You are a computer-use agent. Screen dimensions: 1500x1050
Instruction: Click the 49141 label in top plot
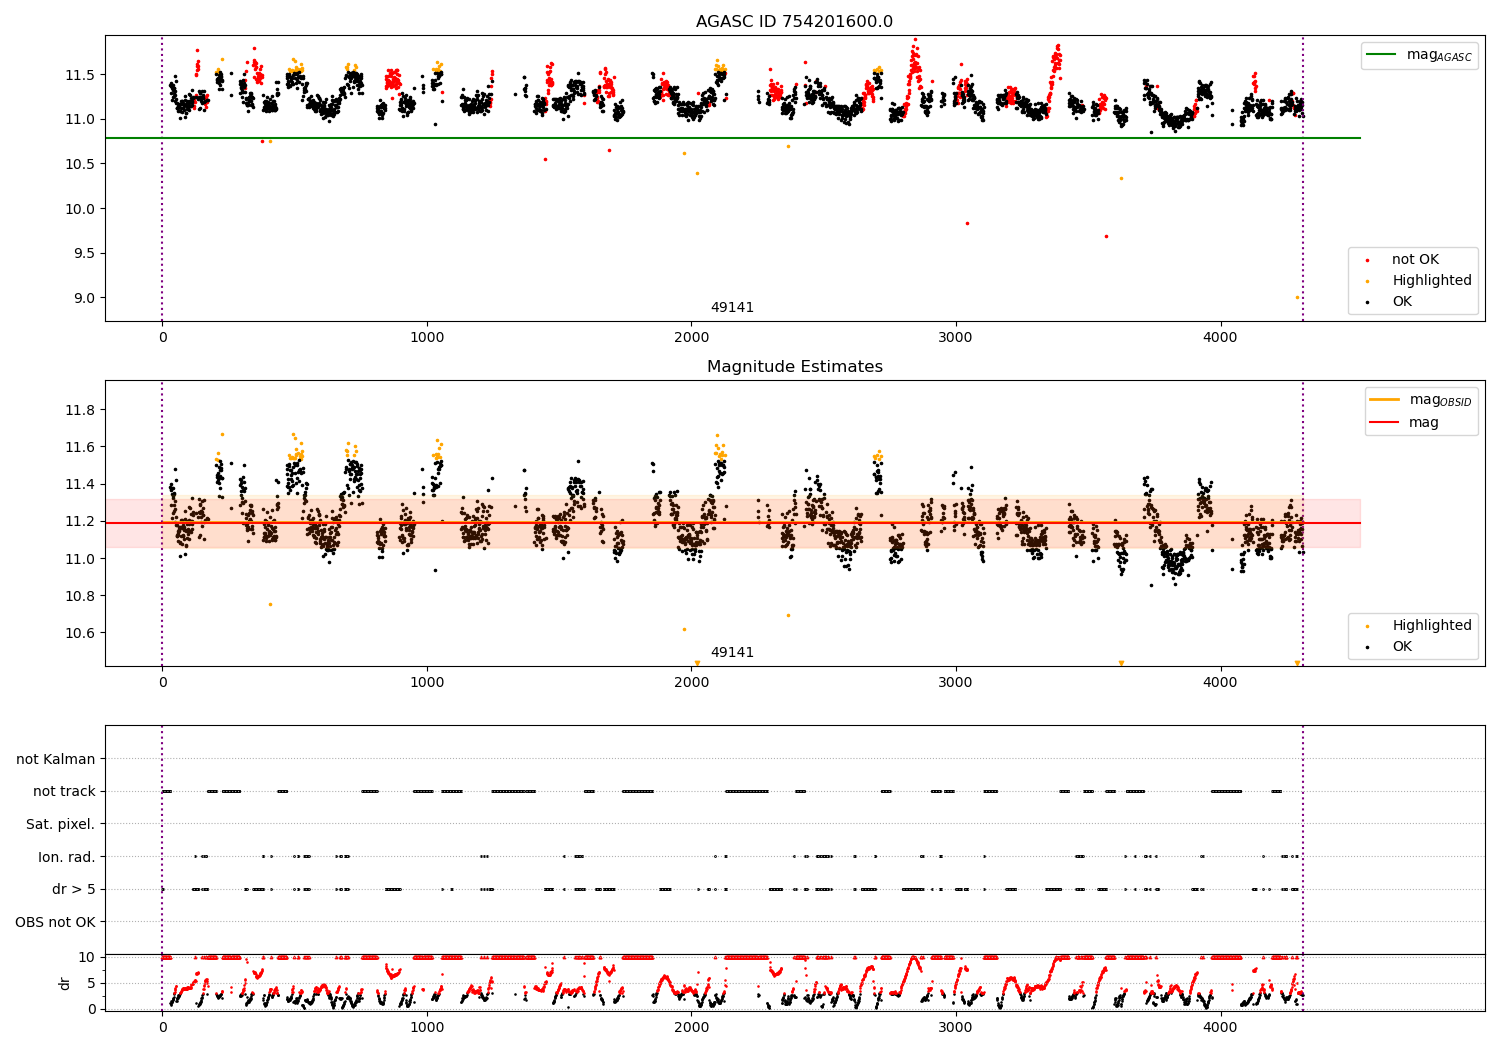[x=733, y=308]
